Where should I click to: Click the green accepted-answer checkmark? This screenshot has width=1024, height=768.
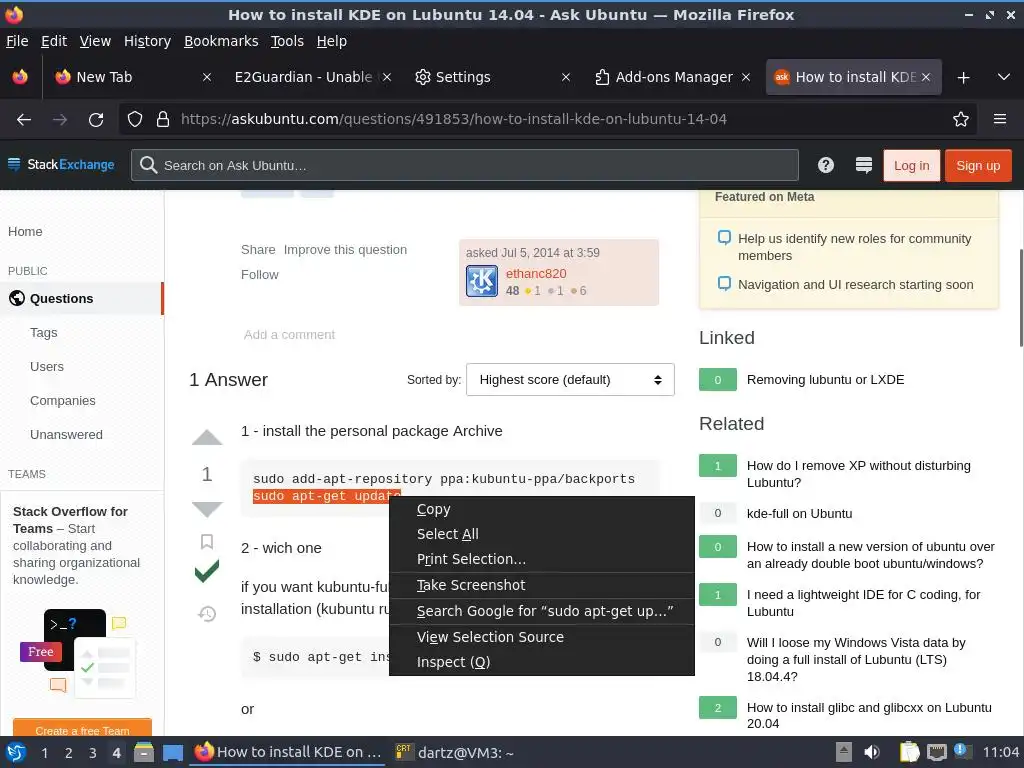(x=207, y=571)
